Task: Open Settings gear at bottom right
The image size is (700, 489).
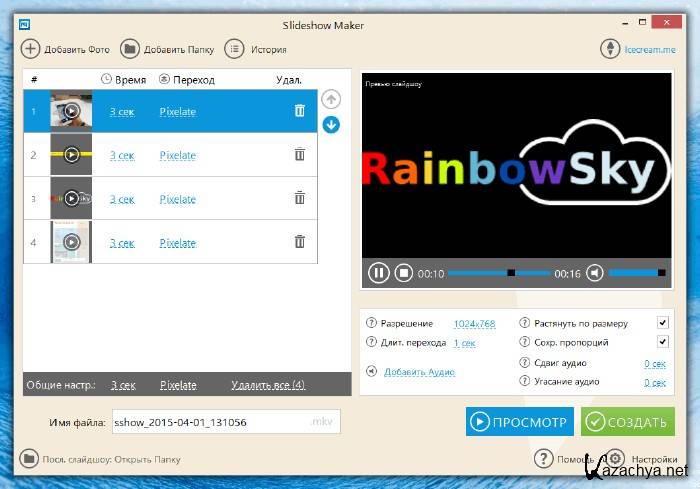Action: (x=616, y=459)
